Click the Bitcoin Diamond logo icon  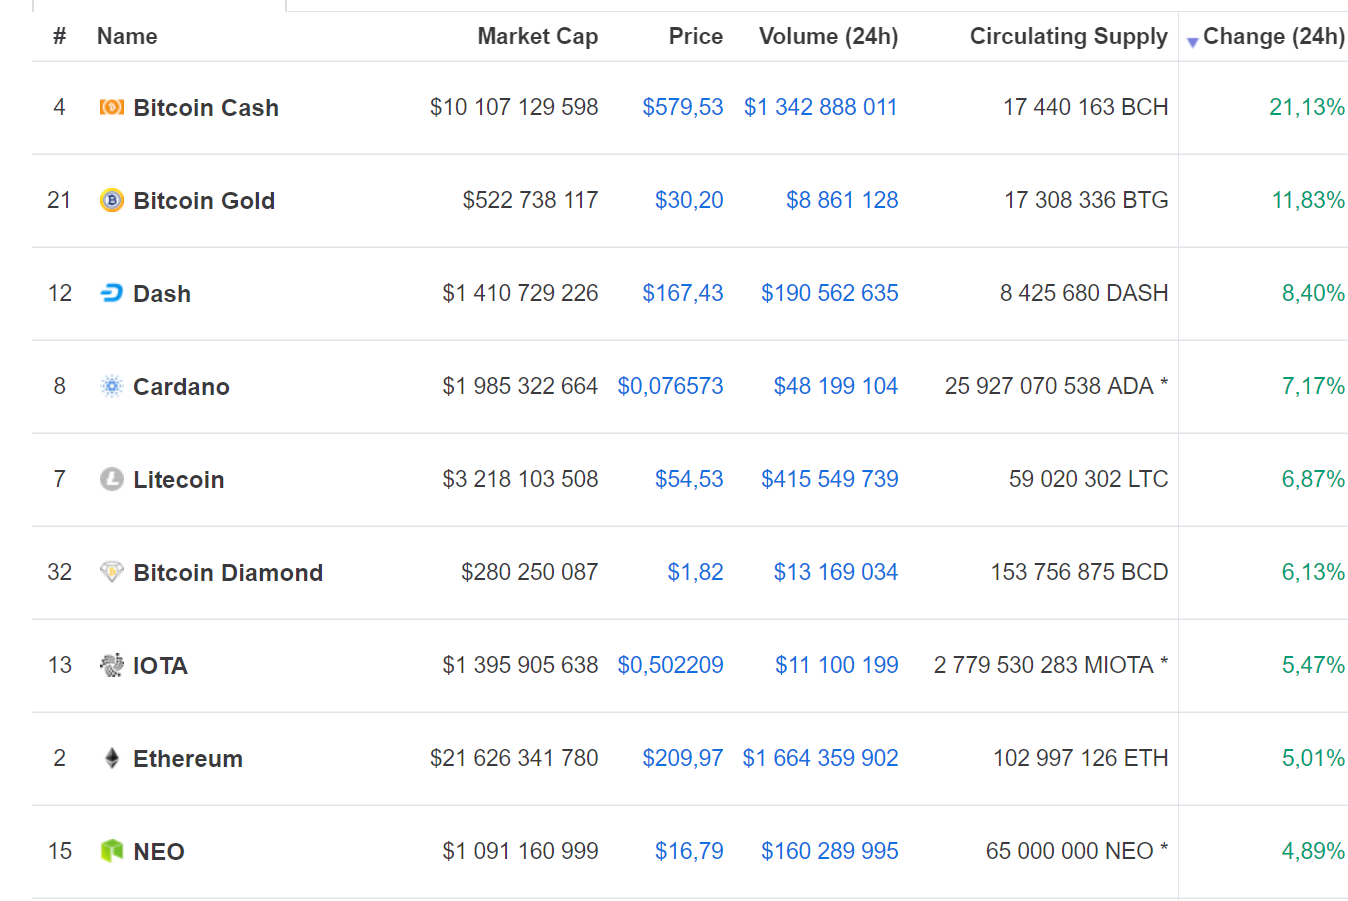coord(112,572)
